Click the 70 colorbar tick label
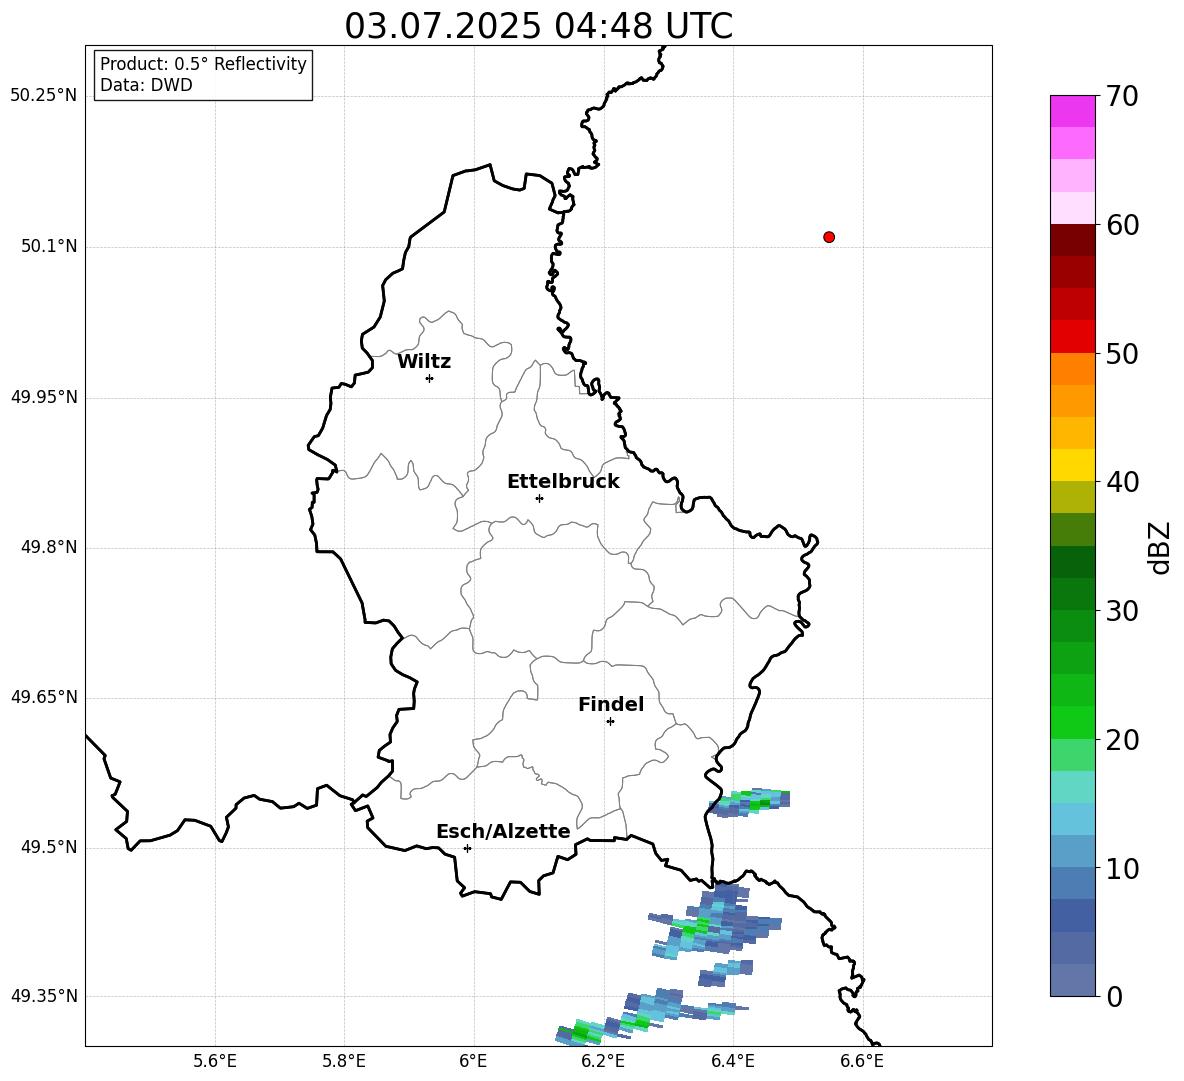Image resolution: width=1184 pixels, height=1081 pixels. coord(1122,97)
